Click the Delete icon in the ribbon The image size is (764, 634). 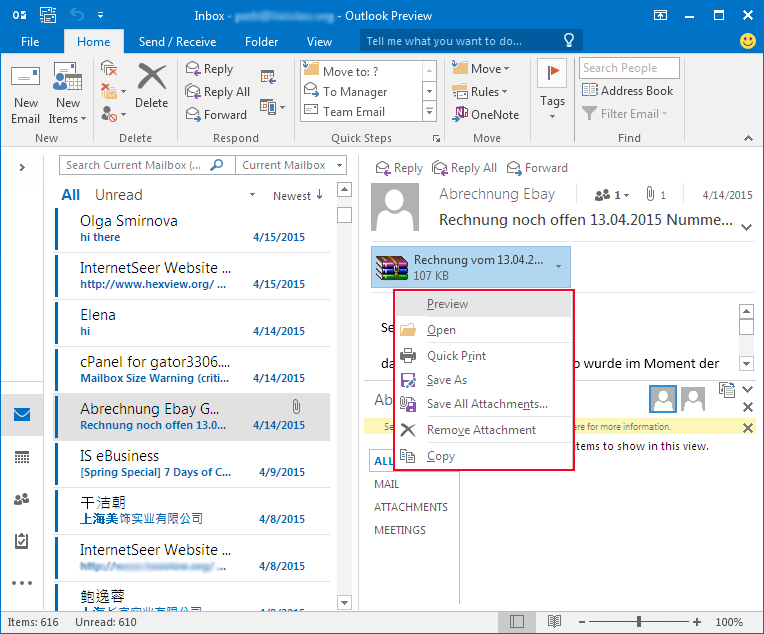pos(152,78)
